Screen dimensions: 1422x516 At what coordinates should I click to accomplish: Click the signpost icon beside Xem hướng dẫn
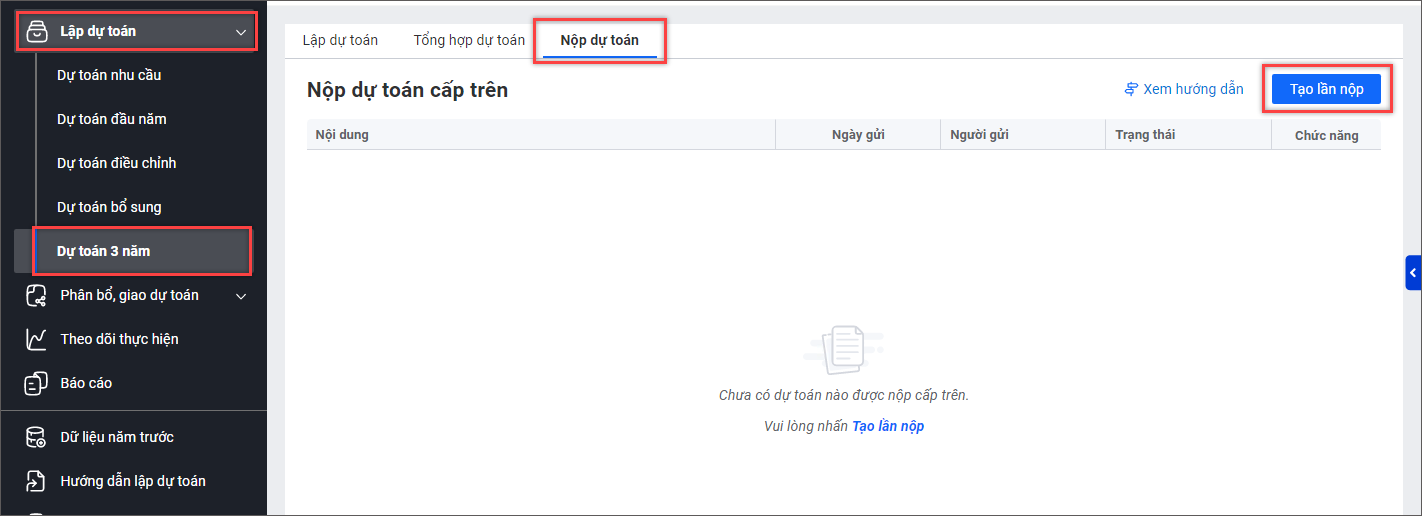point(1131,89)
